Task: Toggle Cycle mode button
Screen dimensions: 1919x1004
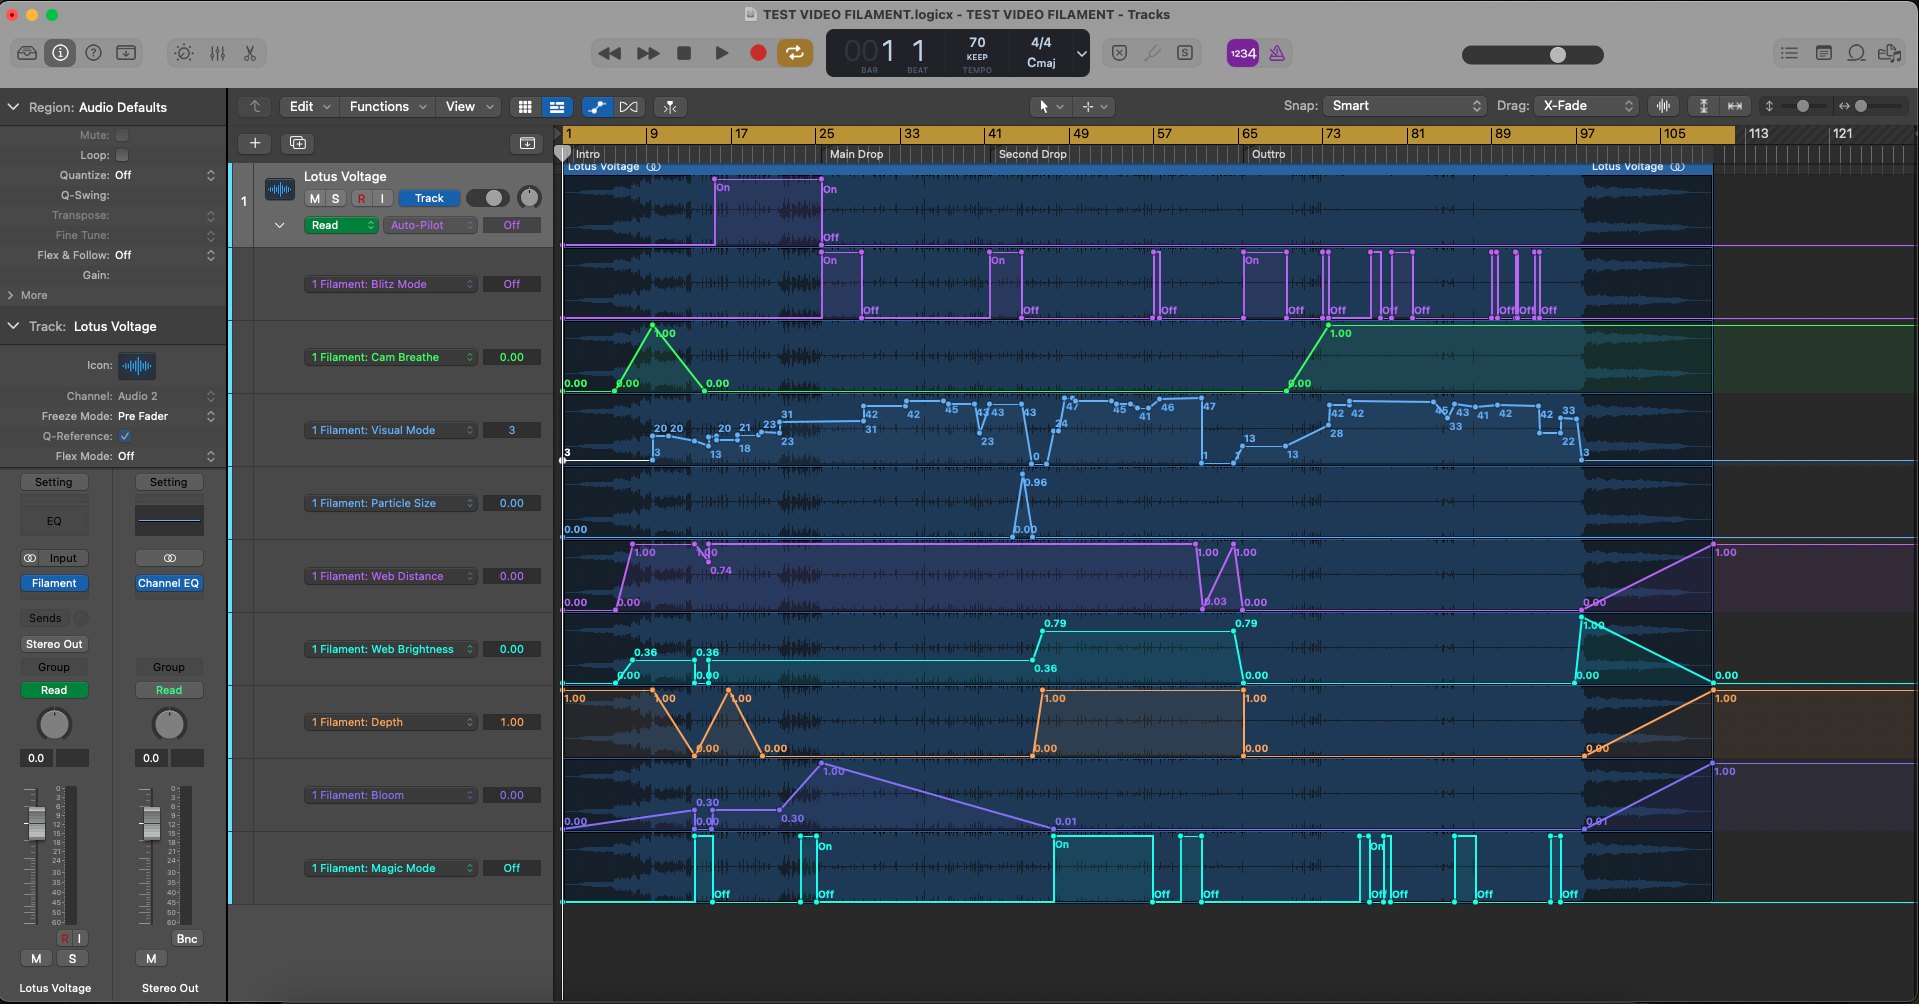Action: point(795,53)
